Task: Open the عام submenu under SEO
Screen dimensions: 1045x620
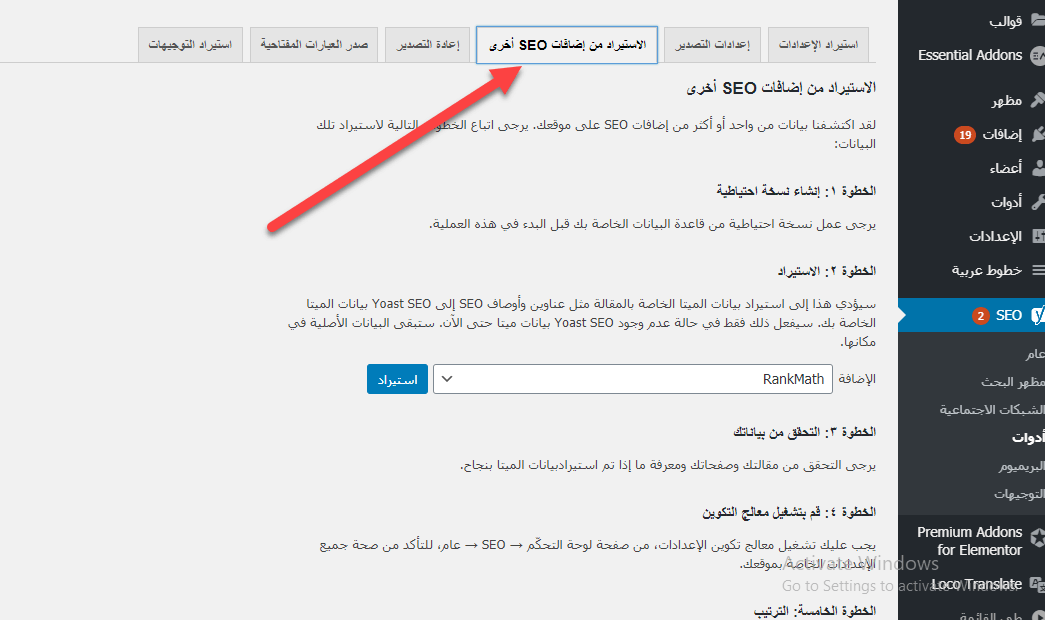Action: (x=1035, y=354)
